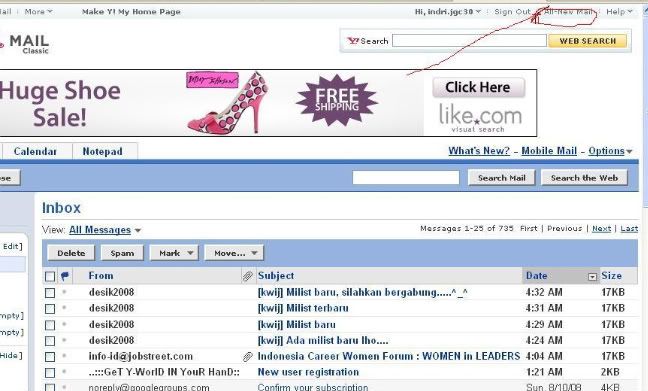Click into the Yahoo web search field
Viewport: 648px width, 391px height.
pyautogui.click(x=469, y=41)
